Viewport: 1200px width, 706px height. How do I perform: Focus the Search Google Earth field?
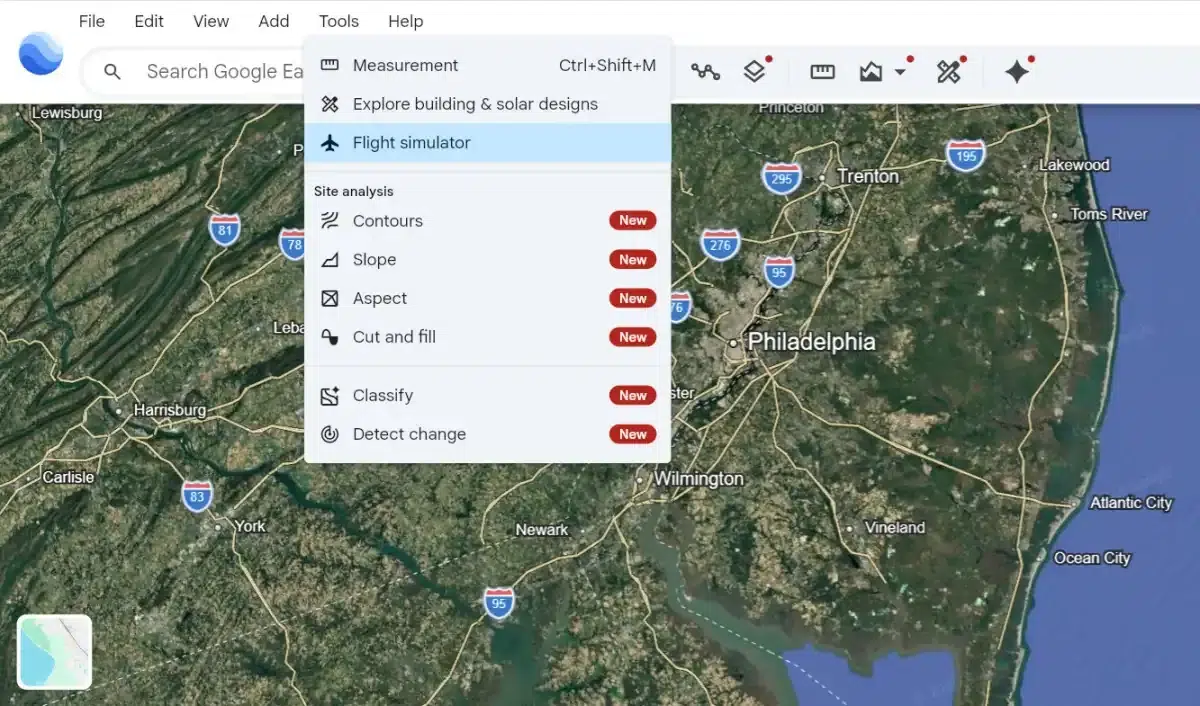coord(225,72)
